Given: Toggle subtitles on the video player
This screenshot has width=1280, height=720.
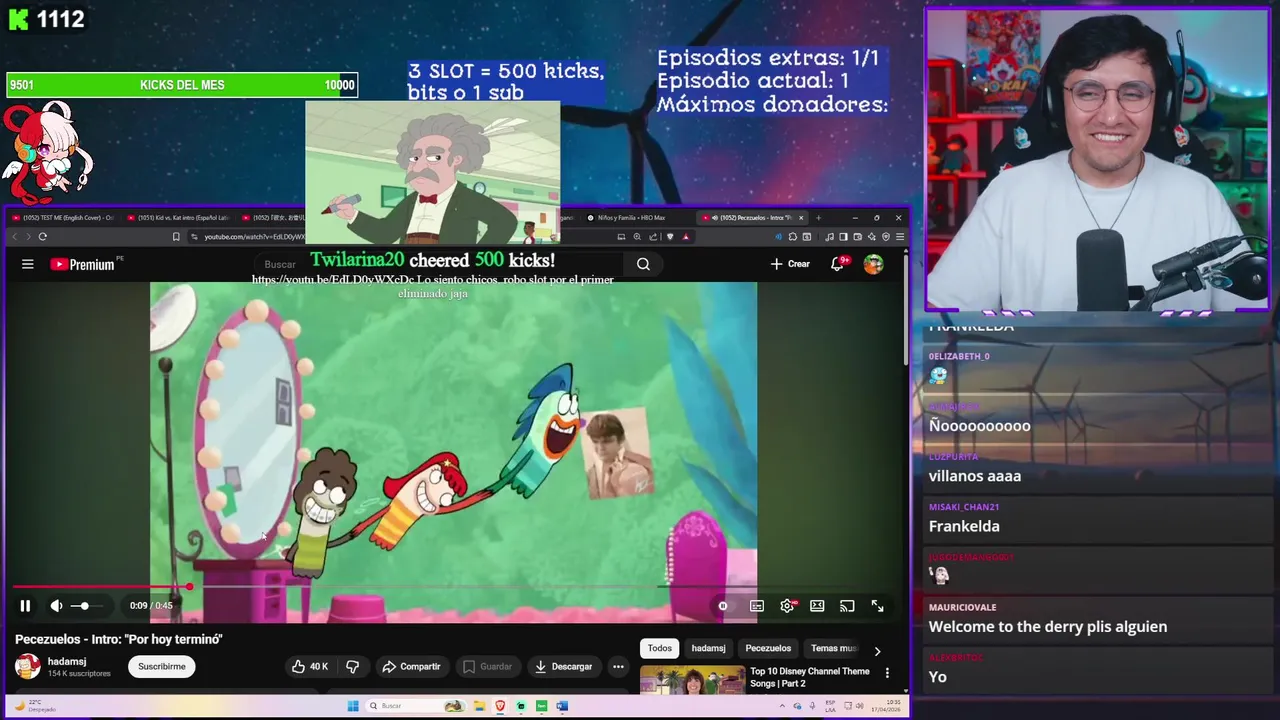Looking at the screenshot, I should point(757,605).
